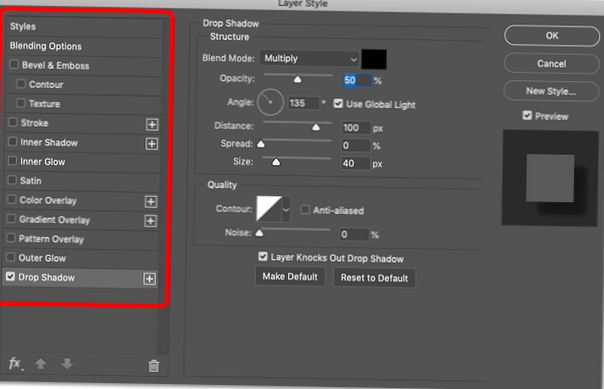Screen dimensions: 604x389
Task: Click the Cancel button
Action: click(x=552, y=64)
